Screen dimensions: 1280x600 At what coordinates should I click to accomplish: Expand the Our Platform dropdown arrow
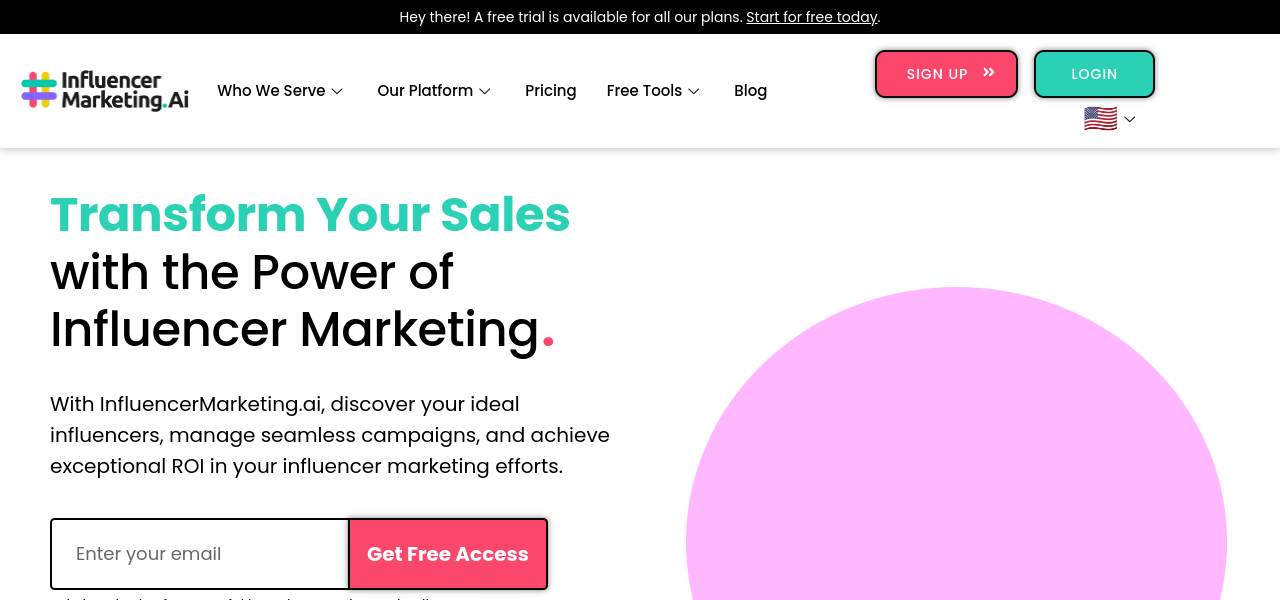(x=485, y=91)
